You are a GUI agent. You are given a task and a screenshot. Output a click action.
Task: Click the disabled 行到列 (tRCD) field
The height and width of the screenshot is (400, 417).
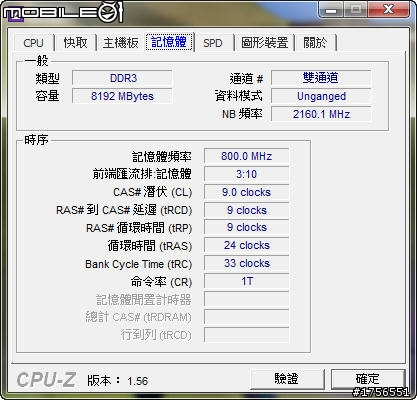click(246, 335)
